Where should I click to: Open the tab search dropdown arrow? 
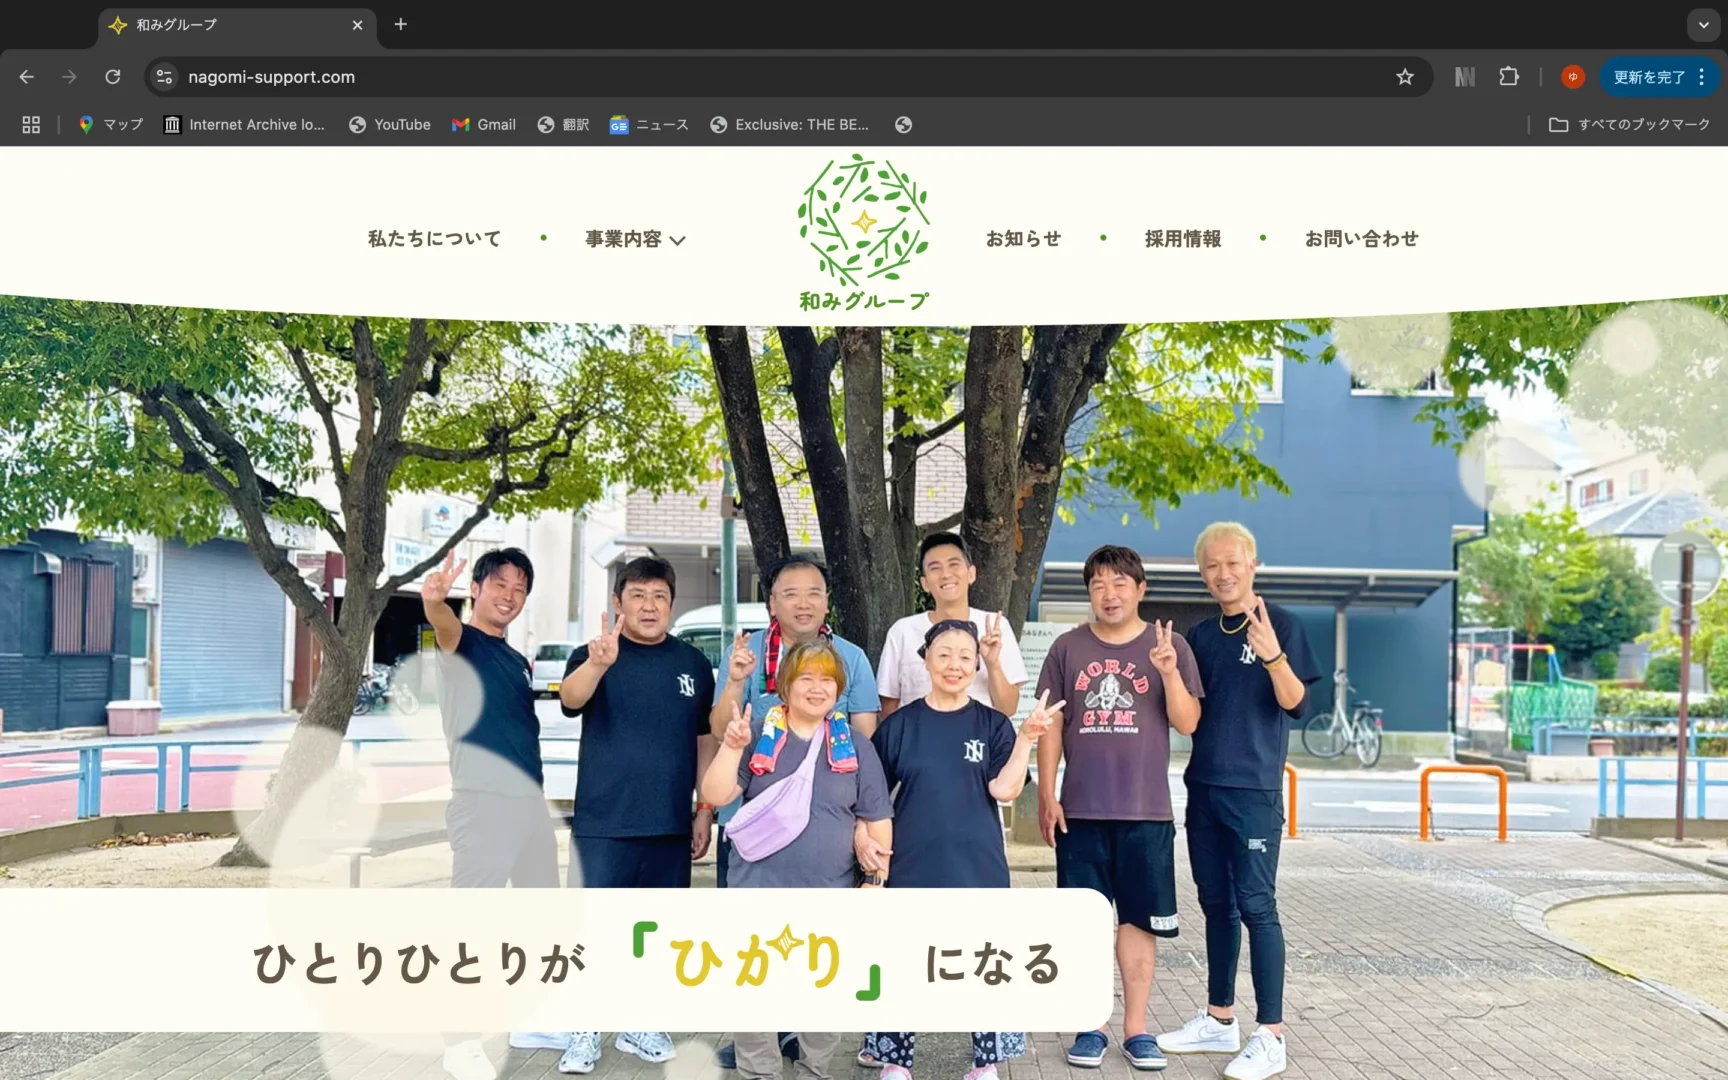tap(1703, 25)
